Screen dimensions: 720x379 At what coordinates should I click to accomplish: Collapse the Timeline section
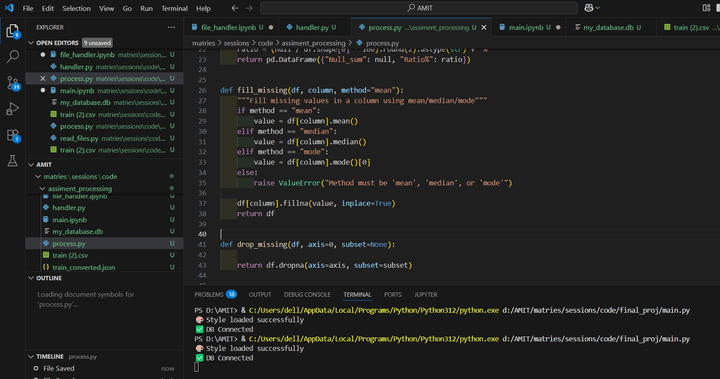(31, 356)
